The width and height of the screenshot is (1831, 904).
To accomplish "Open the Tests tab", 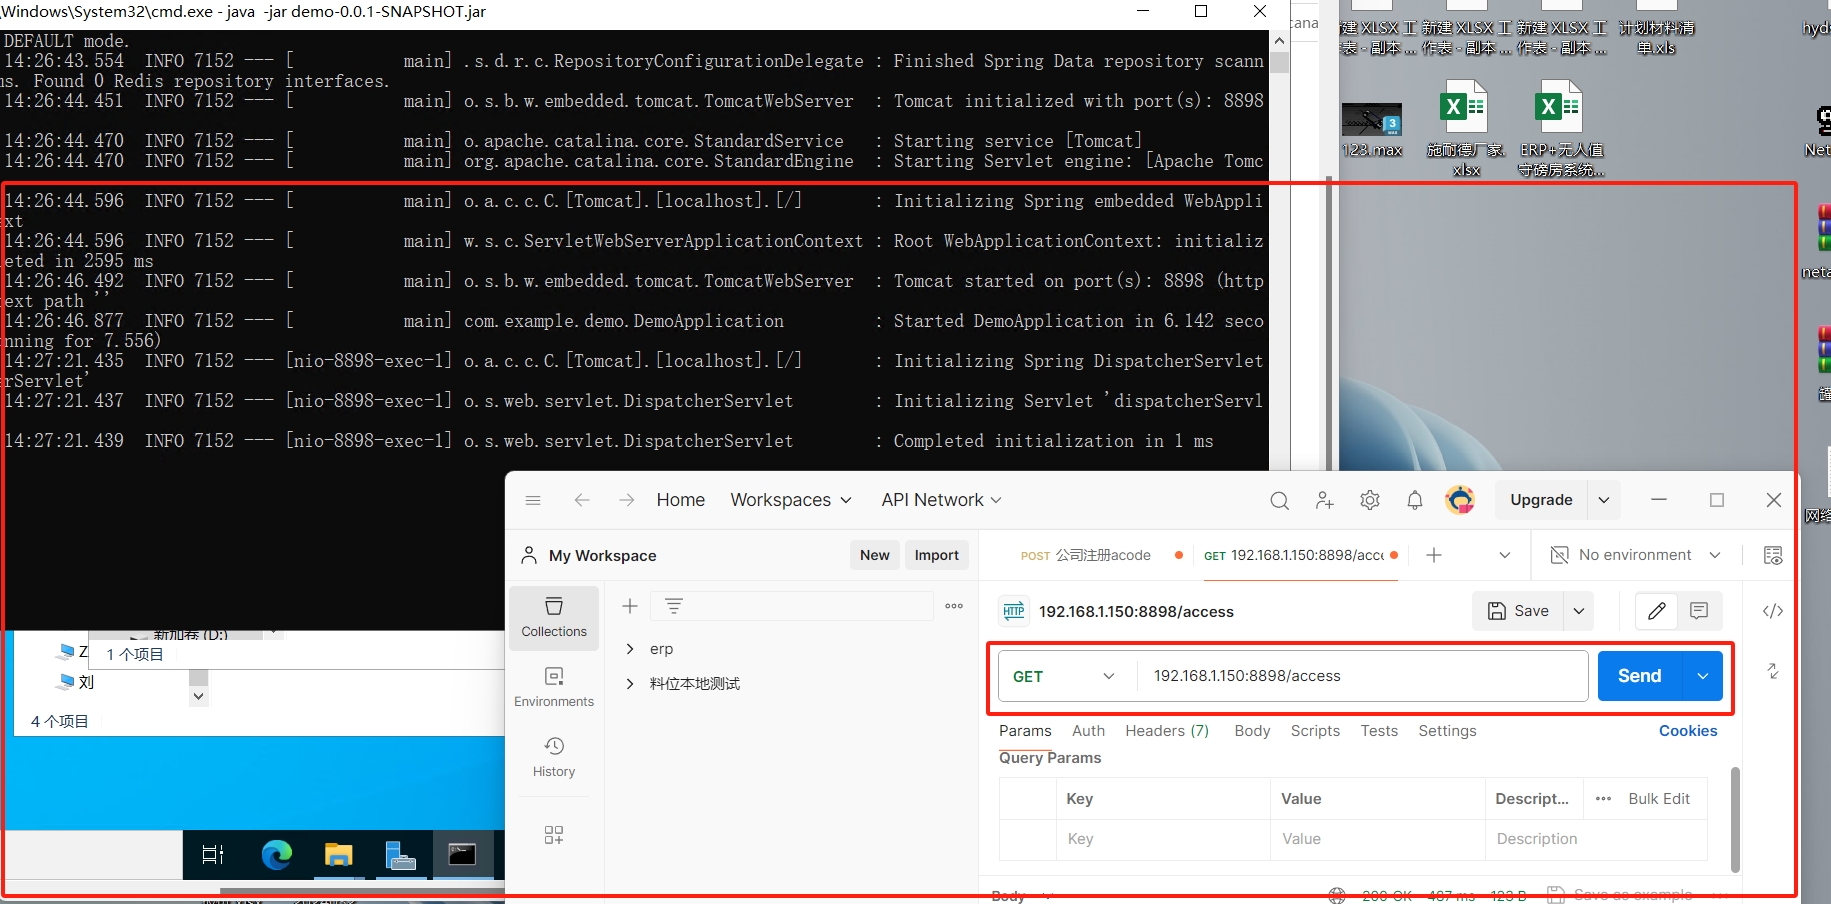I will click(x=1379, y=731).
